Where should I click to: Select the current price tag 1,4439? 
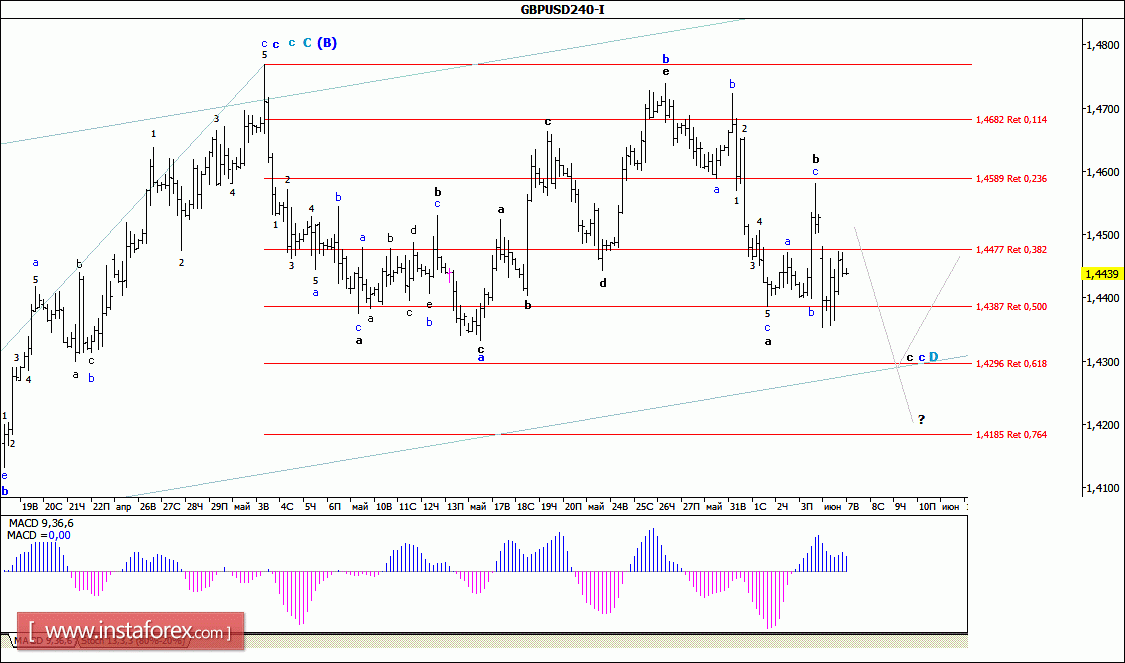click(1102, 273)
